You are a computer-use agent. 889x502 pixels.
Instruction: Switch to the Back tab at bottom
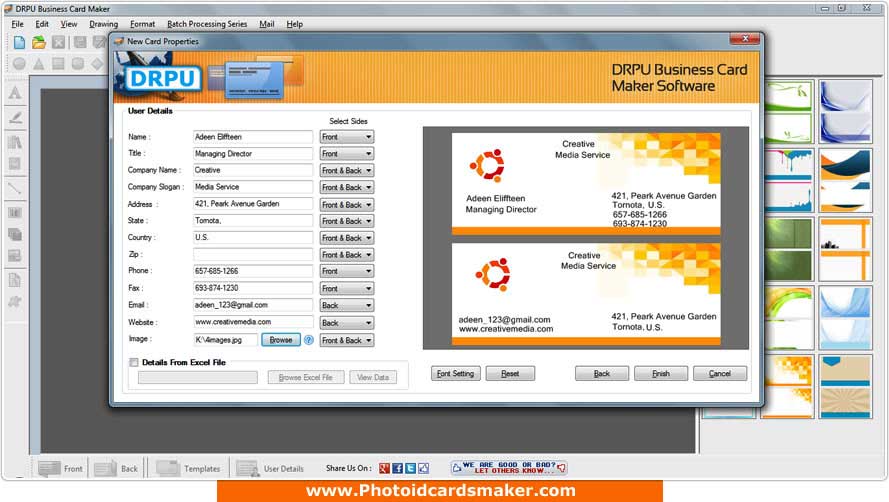pos(116,469)
